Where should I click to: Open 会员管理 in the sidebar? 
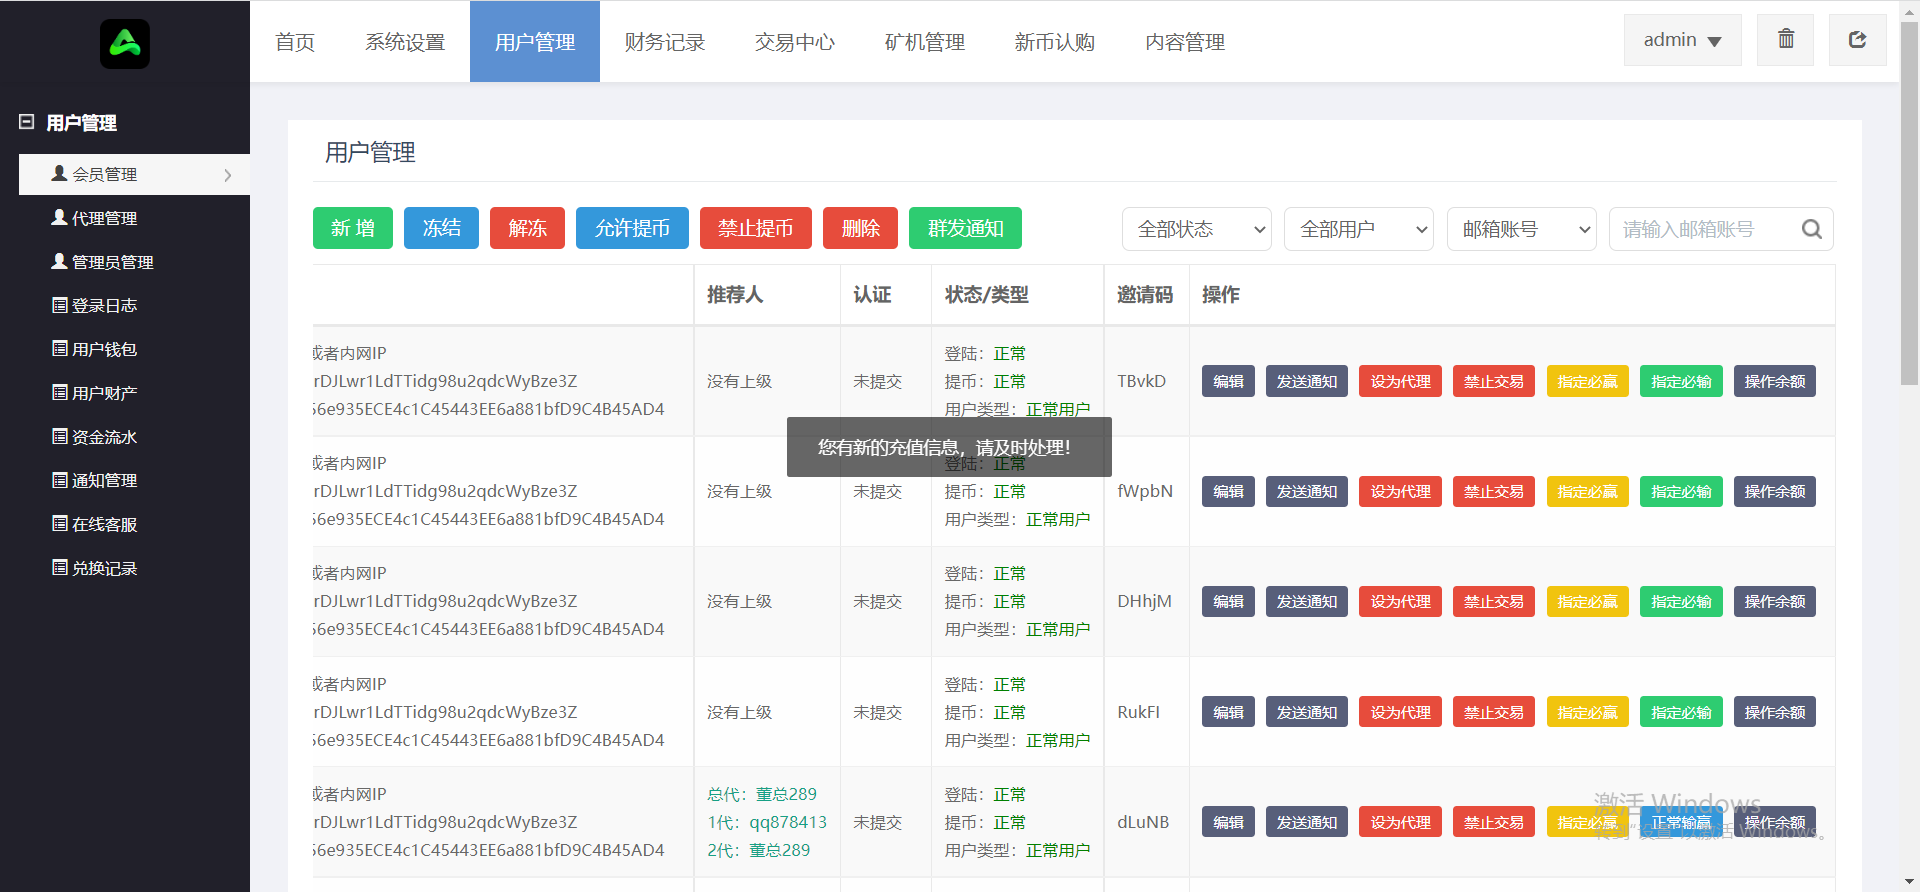(x=134, y=174)
